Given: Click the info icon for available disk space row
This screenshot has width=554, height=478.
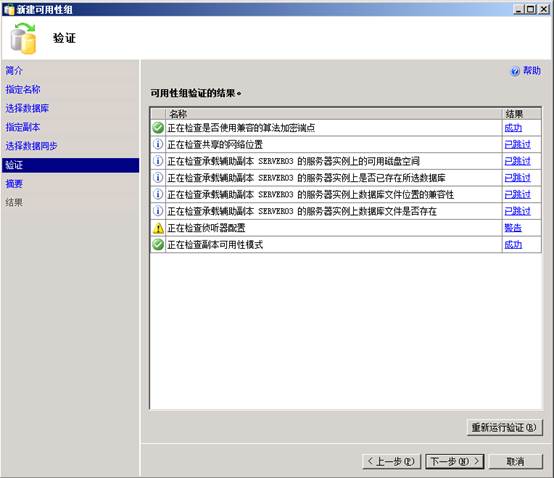Looking at the screenshot, I should tap(158, 161).
